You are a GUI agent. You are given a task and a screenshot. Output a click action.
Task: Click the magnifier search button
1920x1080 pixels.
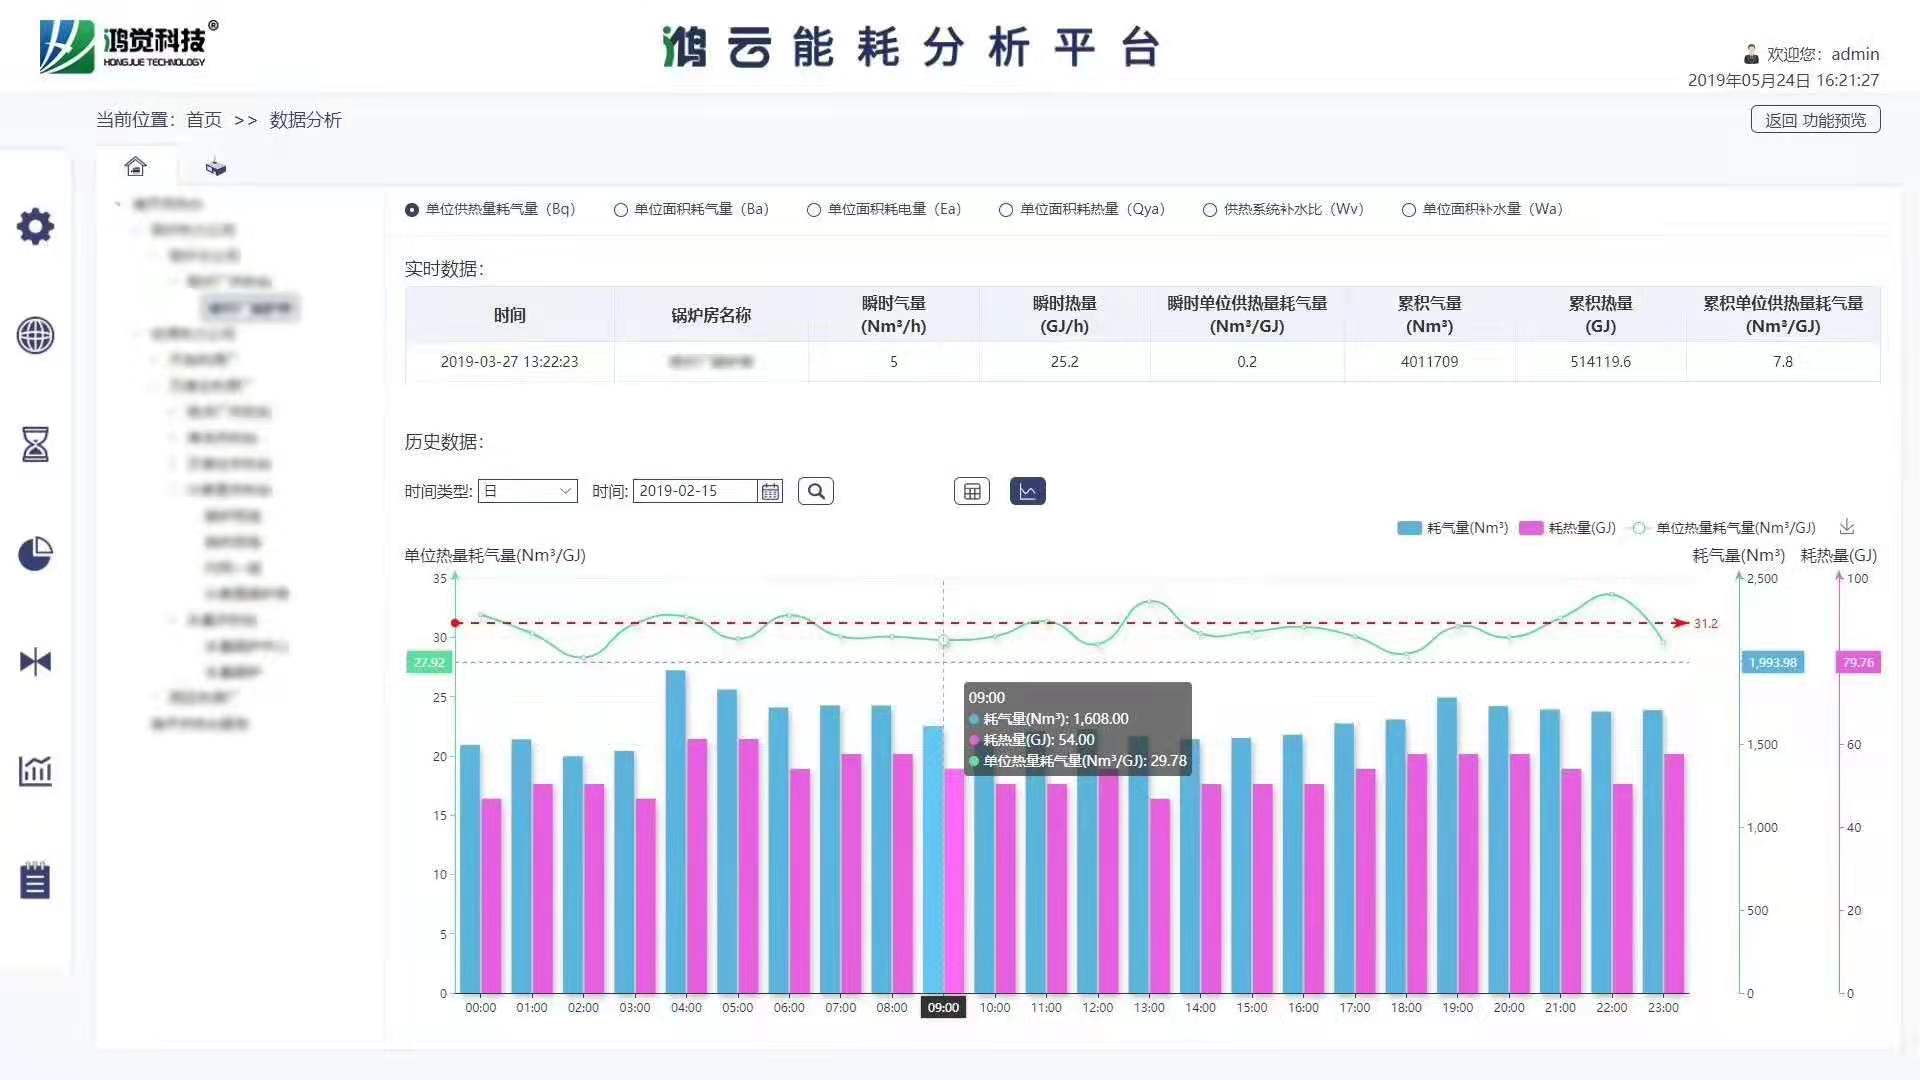[x=816, y=491]
